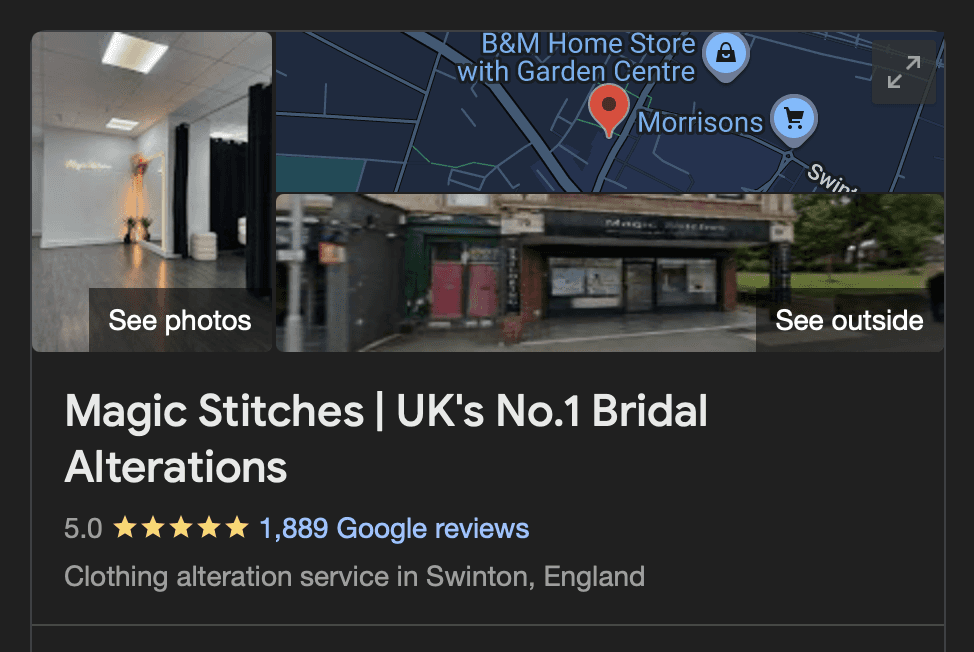Open the shop interior photo thumbnail
The width and height of the screenshot is (974, 652).
pyautogui.click(x=152, y=192)
